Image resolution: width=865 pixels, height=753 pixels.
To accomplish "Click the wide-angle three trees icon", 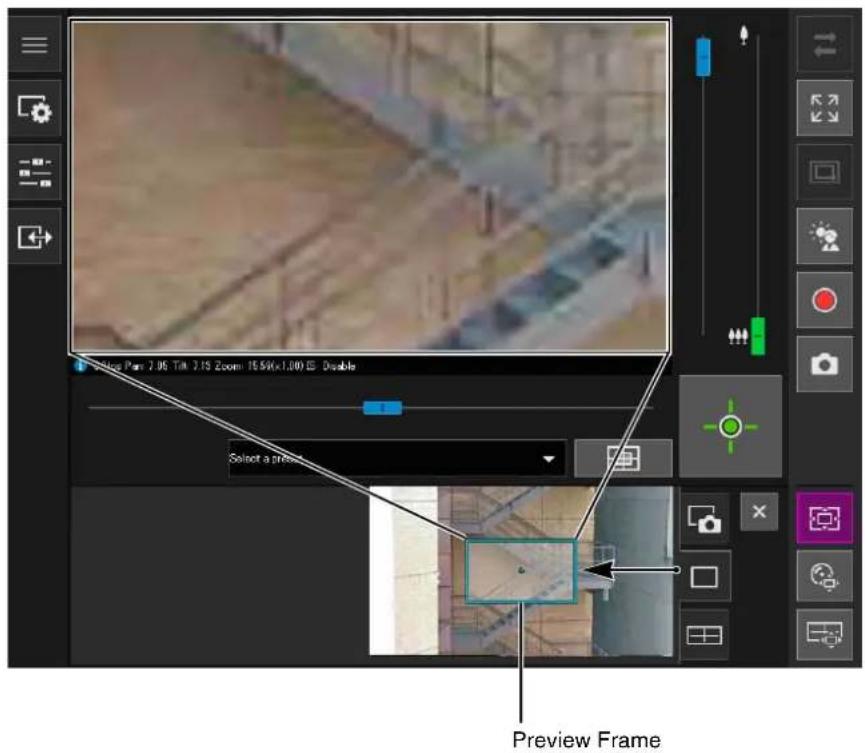I will tap(738, 335).
